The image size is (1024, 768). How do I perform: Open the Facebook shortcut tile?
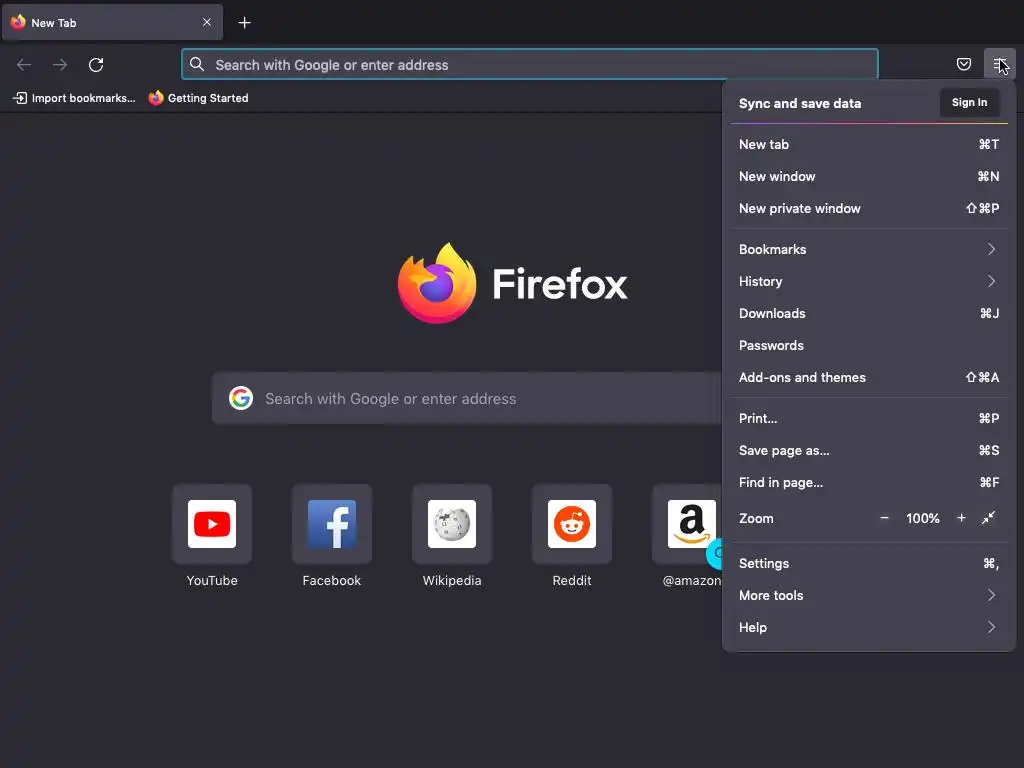click(x=332, y=524)
